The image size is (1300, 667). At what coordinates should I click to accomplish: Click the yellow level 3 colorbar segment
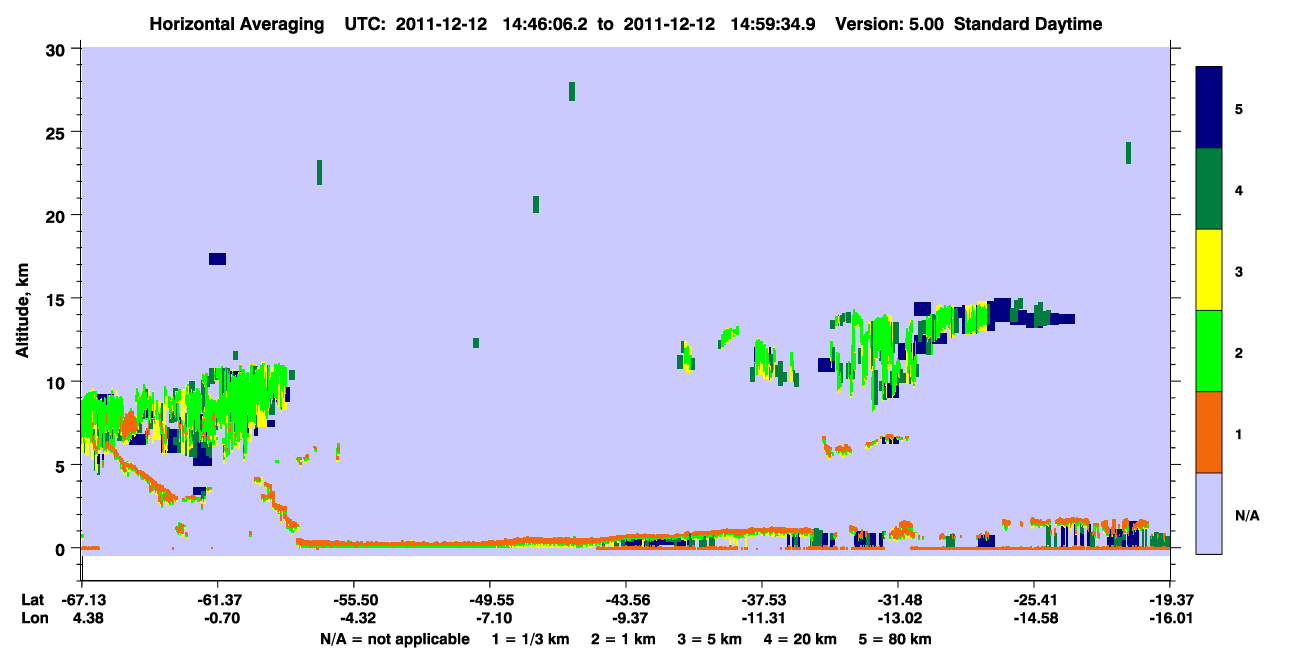[x=1209, y=270]
